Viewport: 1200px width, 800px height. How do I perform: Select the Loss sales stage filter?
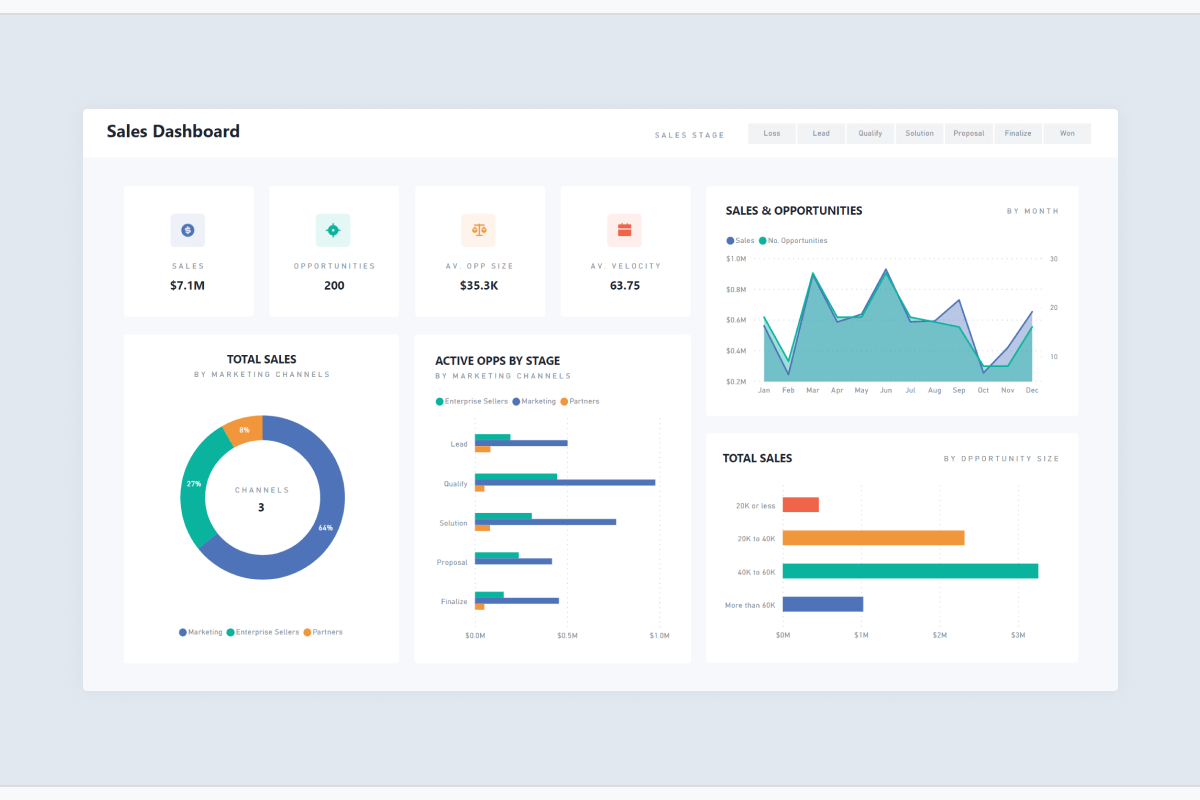(772, 134)
